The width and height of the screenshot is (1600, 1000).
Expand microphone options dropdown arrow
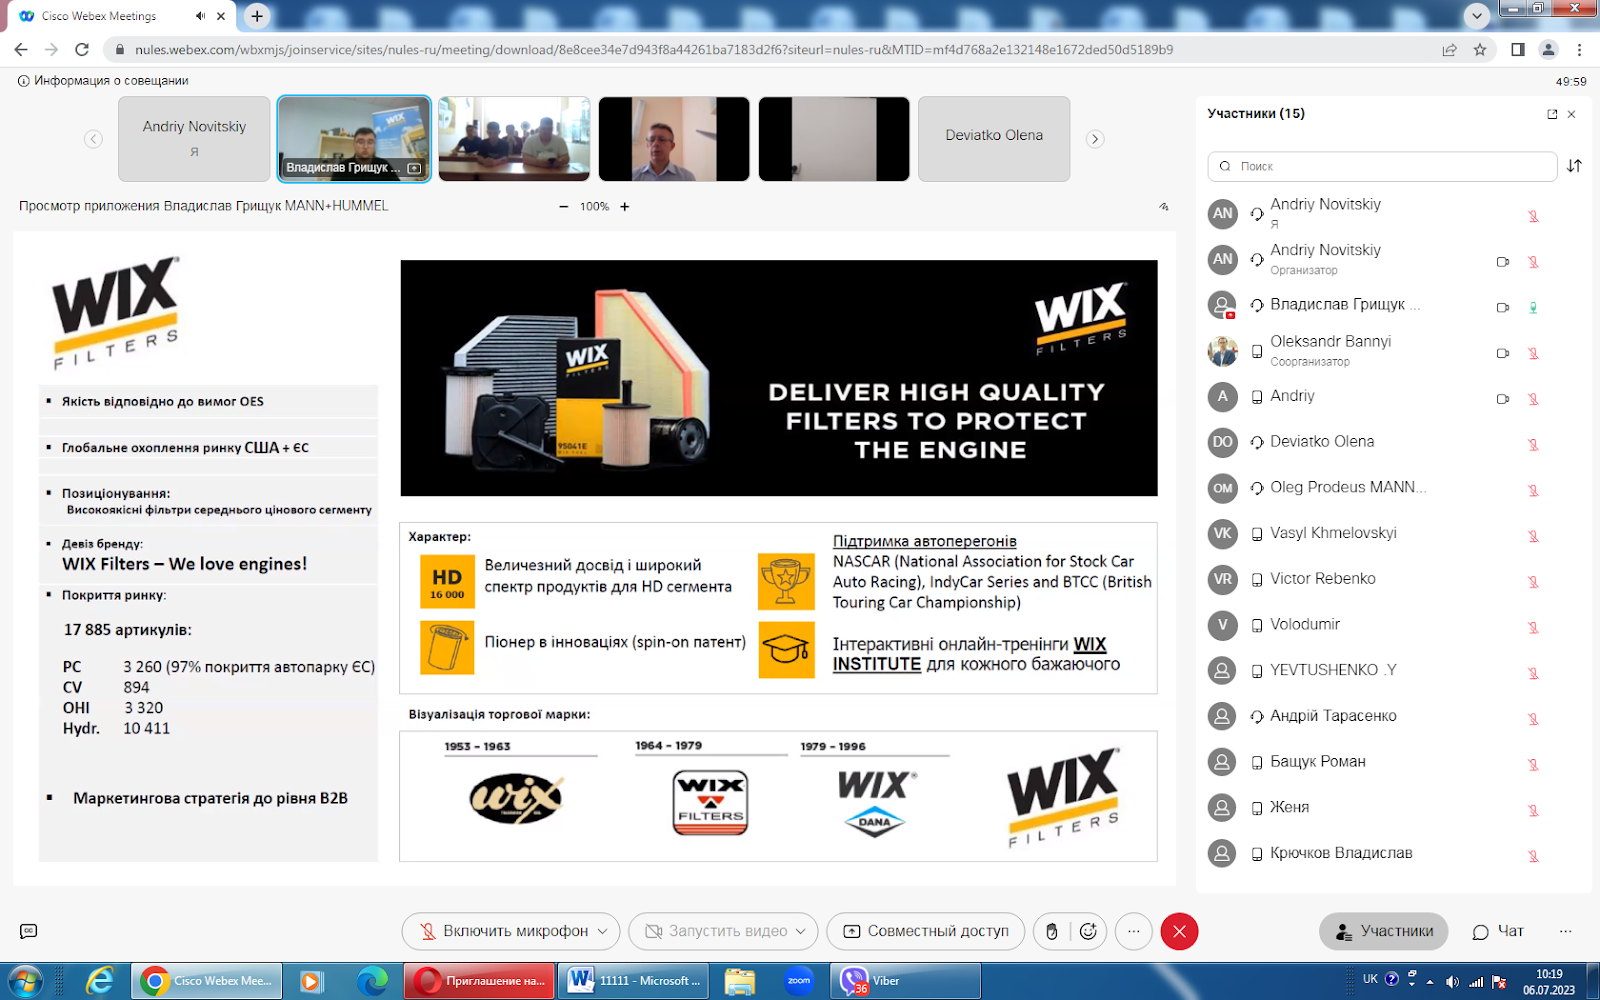pyautogui.click(x=603, y=931)
